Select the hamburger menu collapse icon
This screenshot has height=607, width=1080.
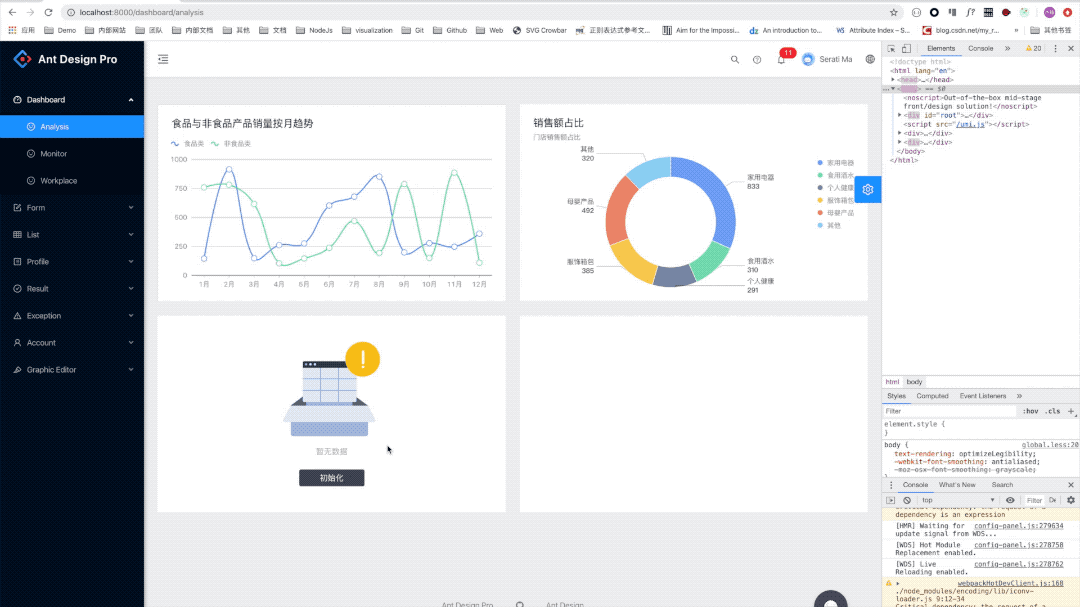[x=163, y=59]
